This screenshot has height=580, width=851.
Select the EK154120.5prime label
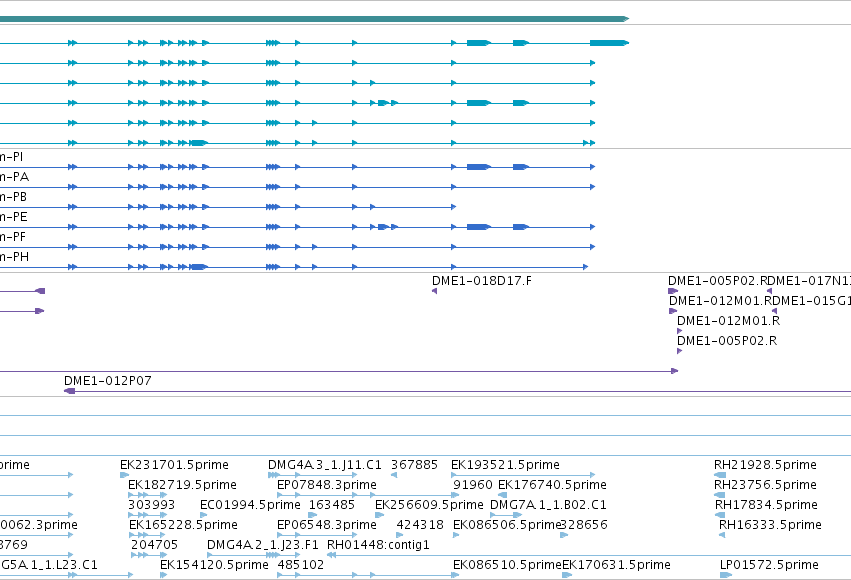pyautogui.click(x=214, y=565)
